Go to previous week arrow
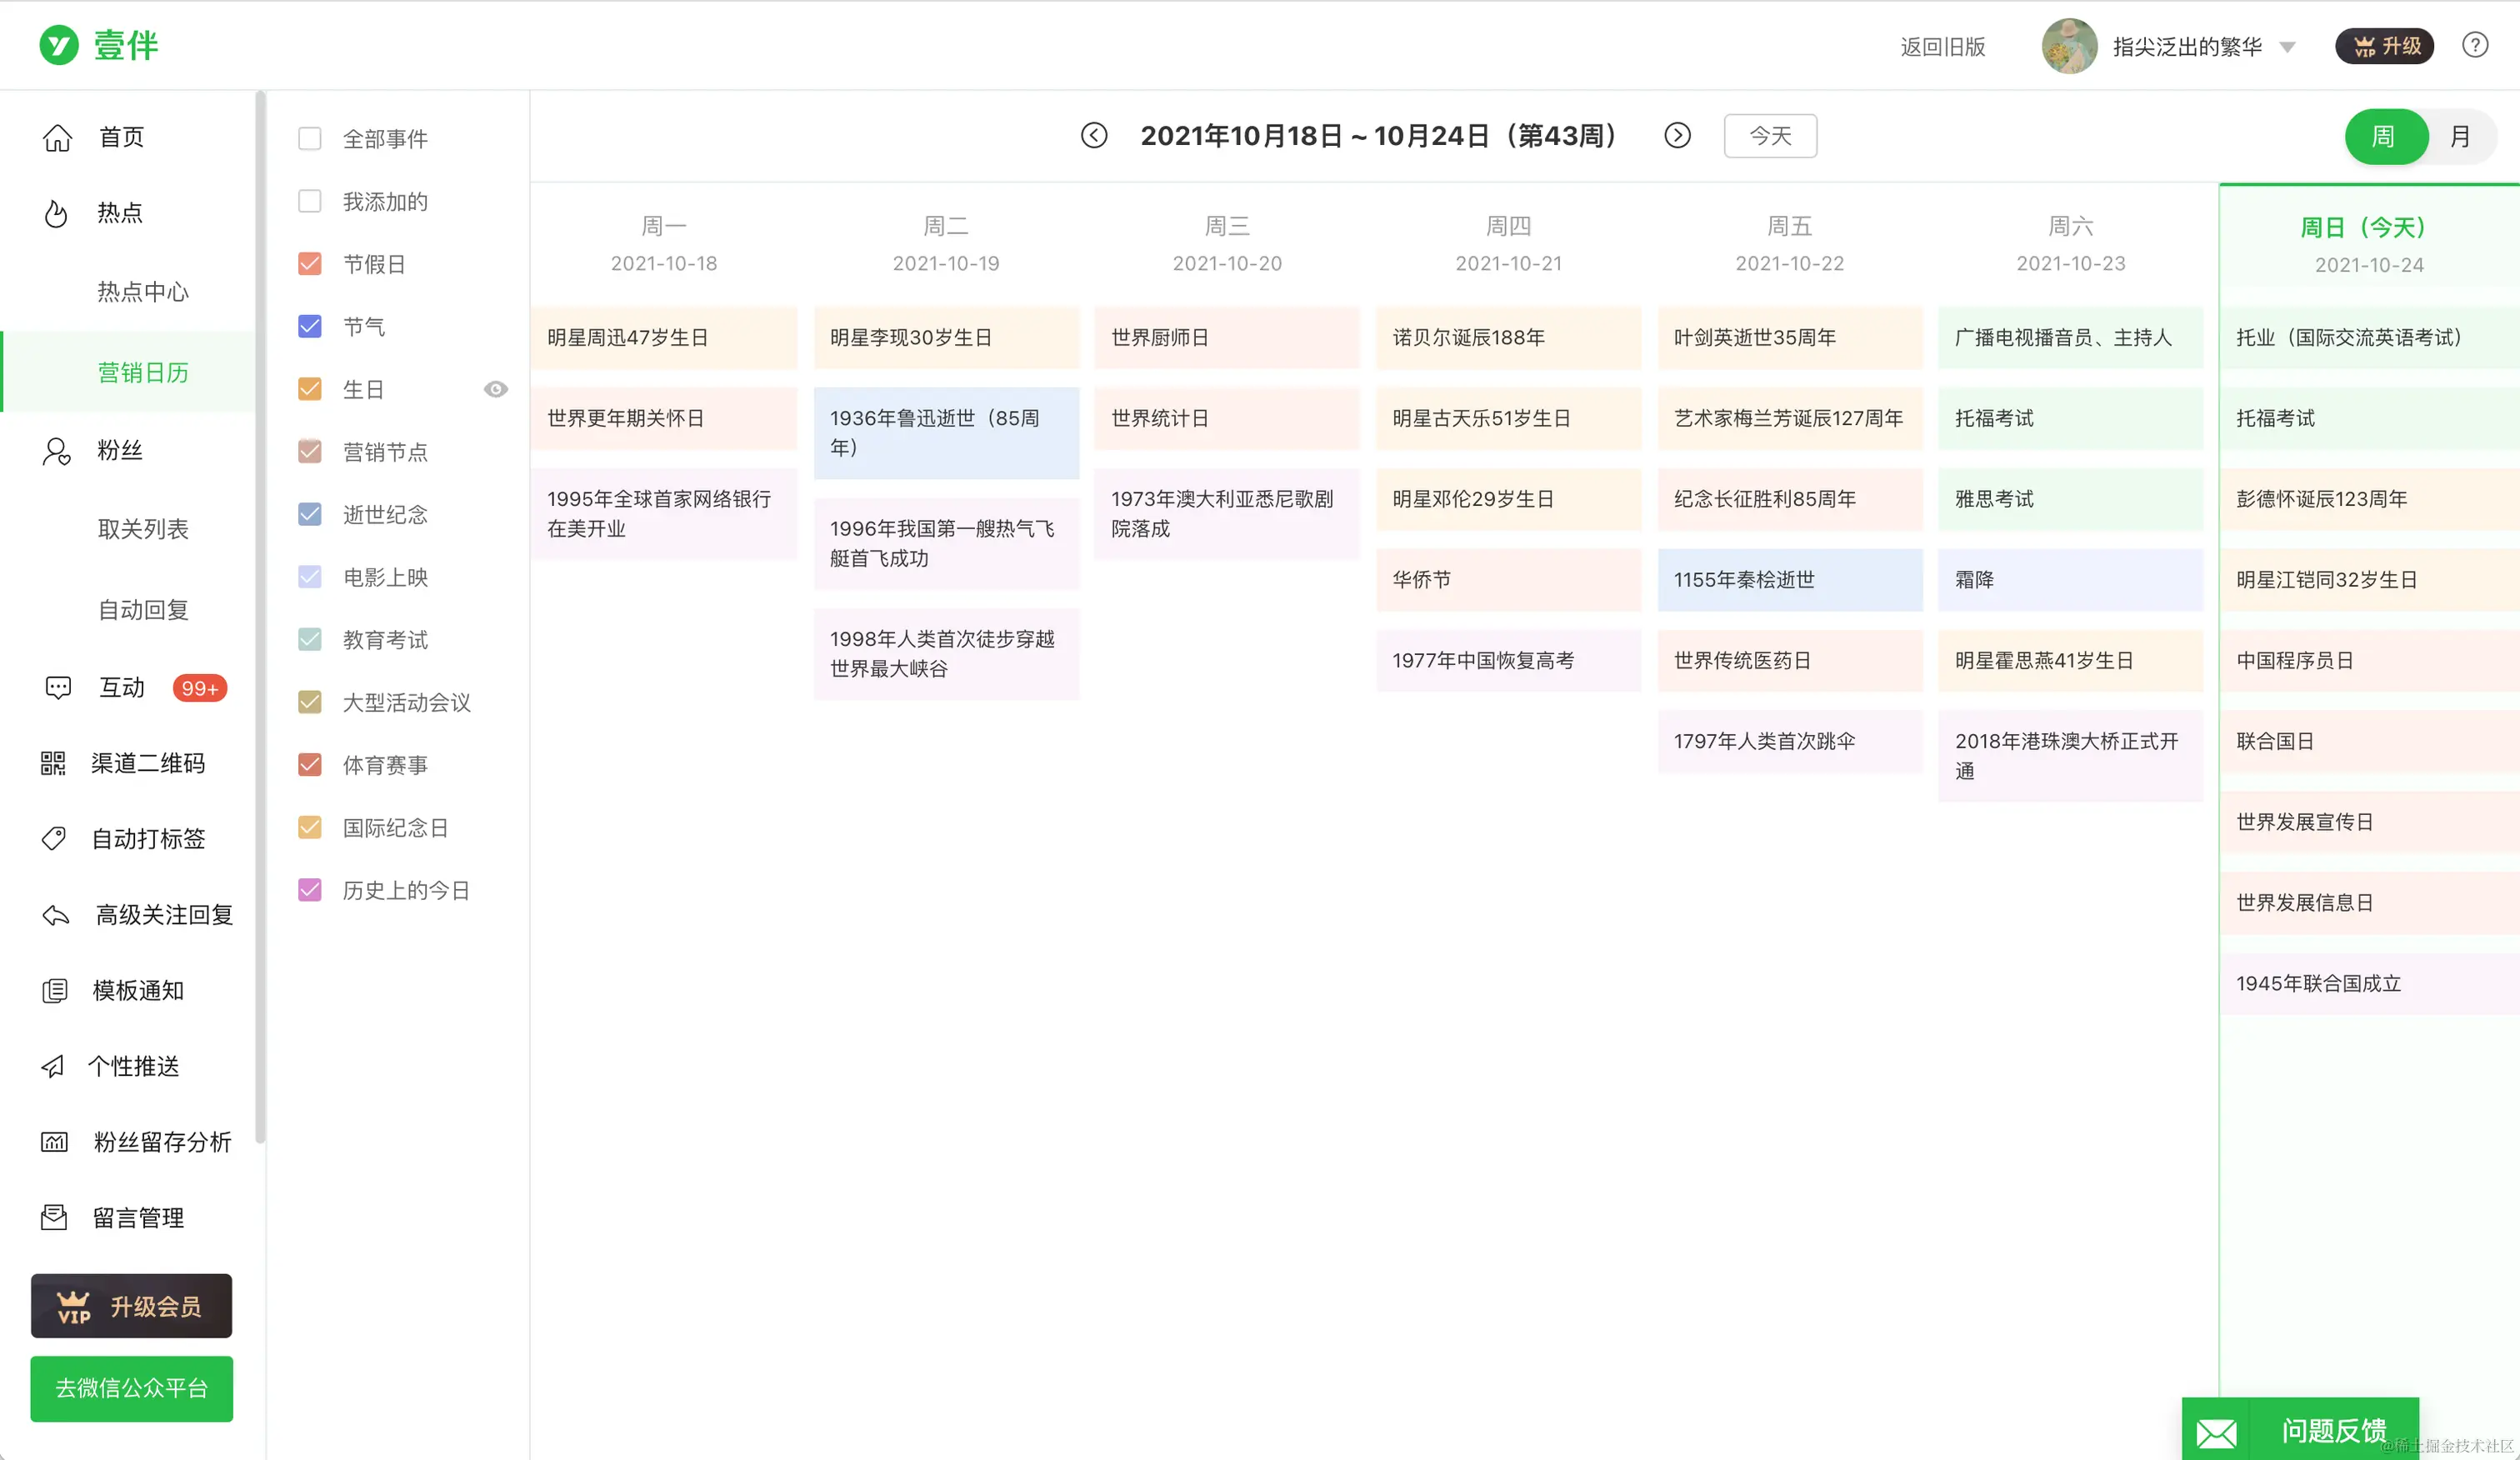2520x1460 pixels. pos(1094,136)
